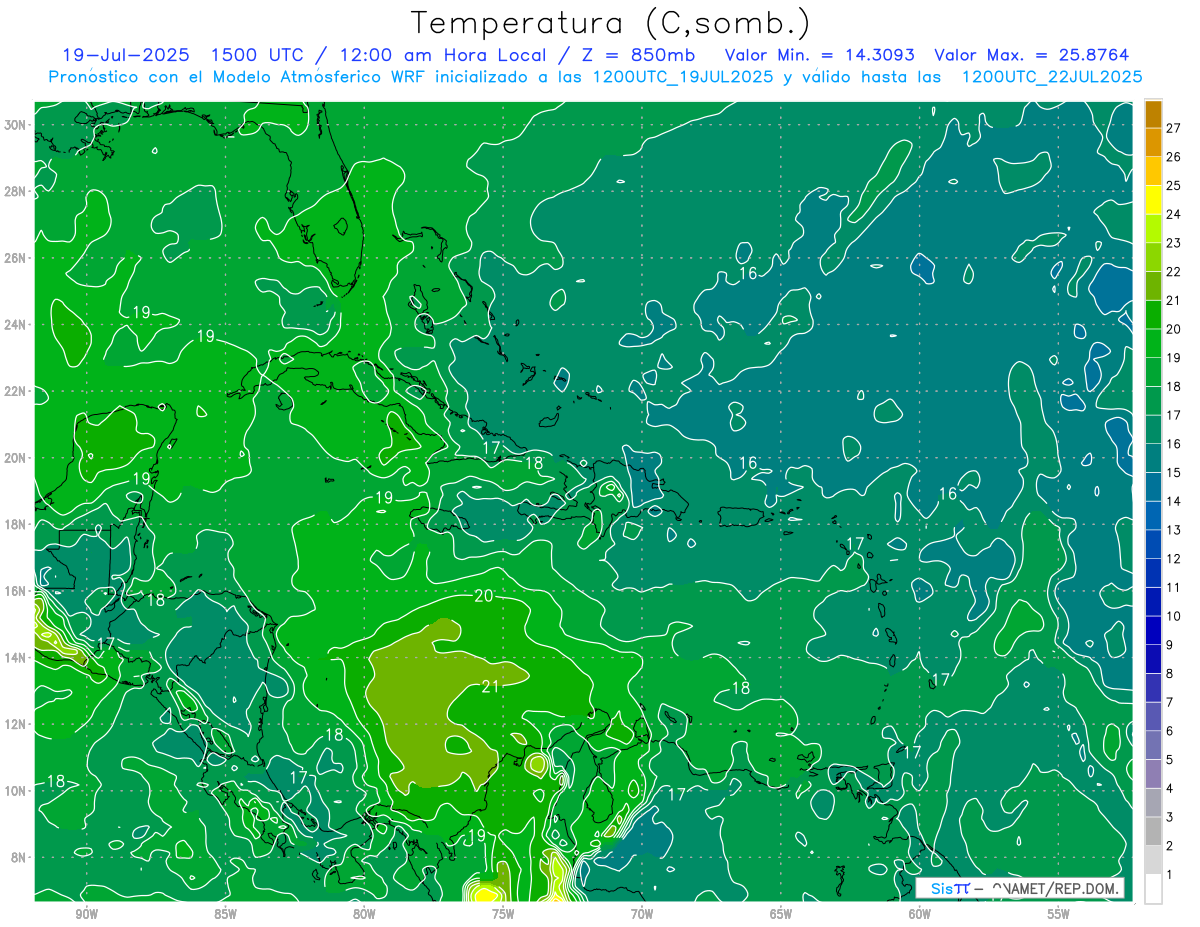
Task: Click the '20' contour label on the map
Action: 484,596
